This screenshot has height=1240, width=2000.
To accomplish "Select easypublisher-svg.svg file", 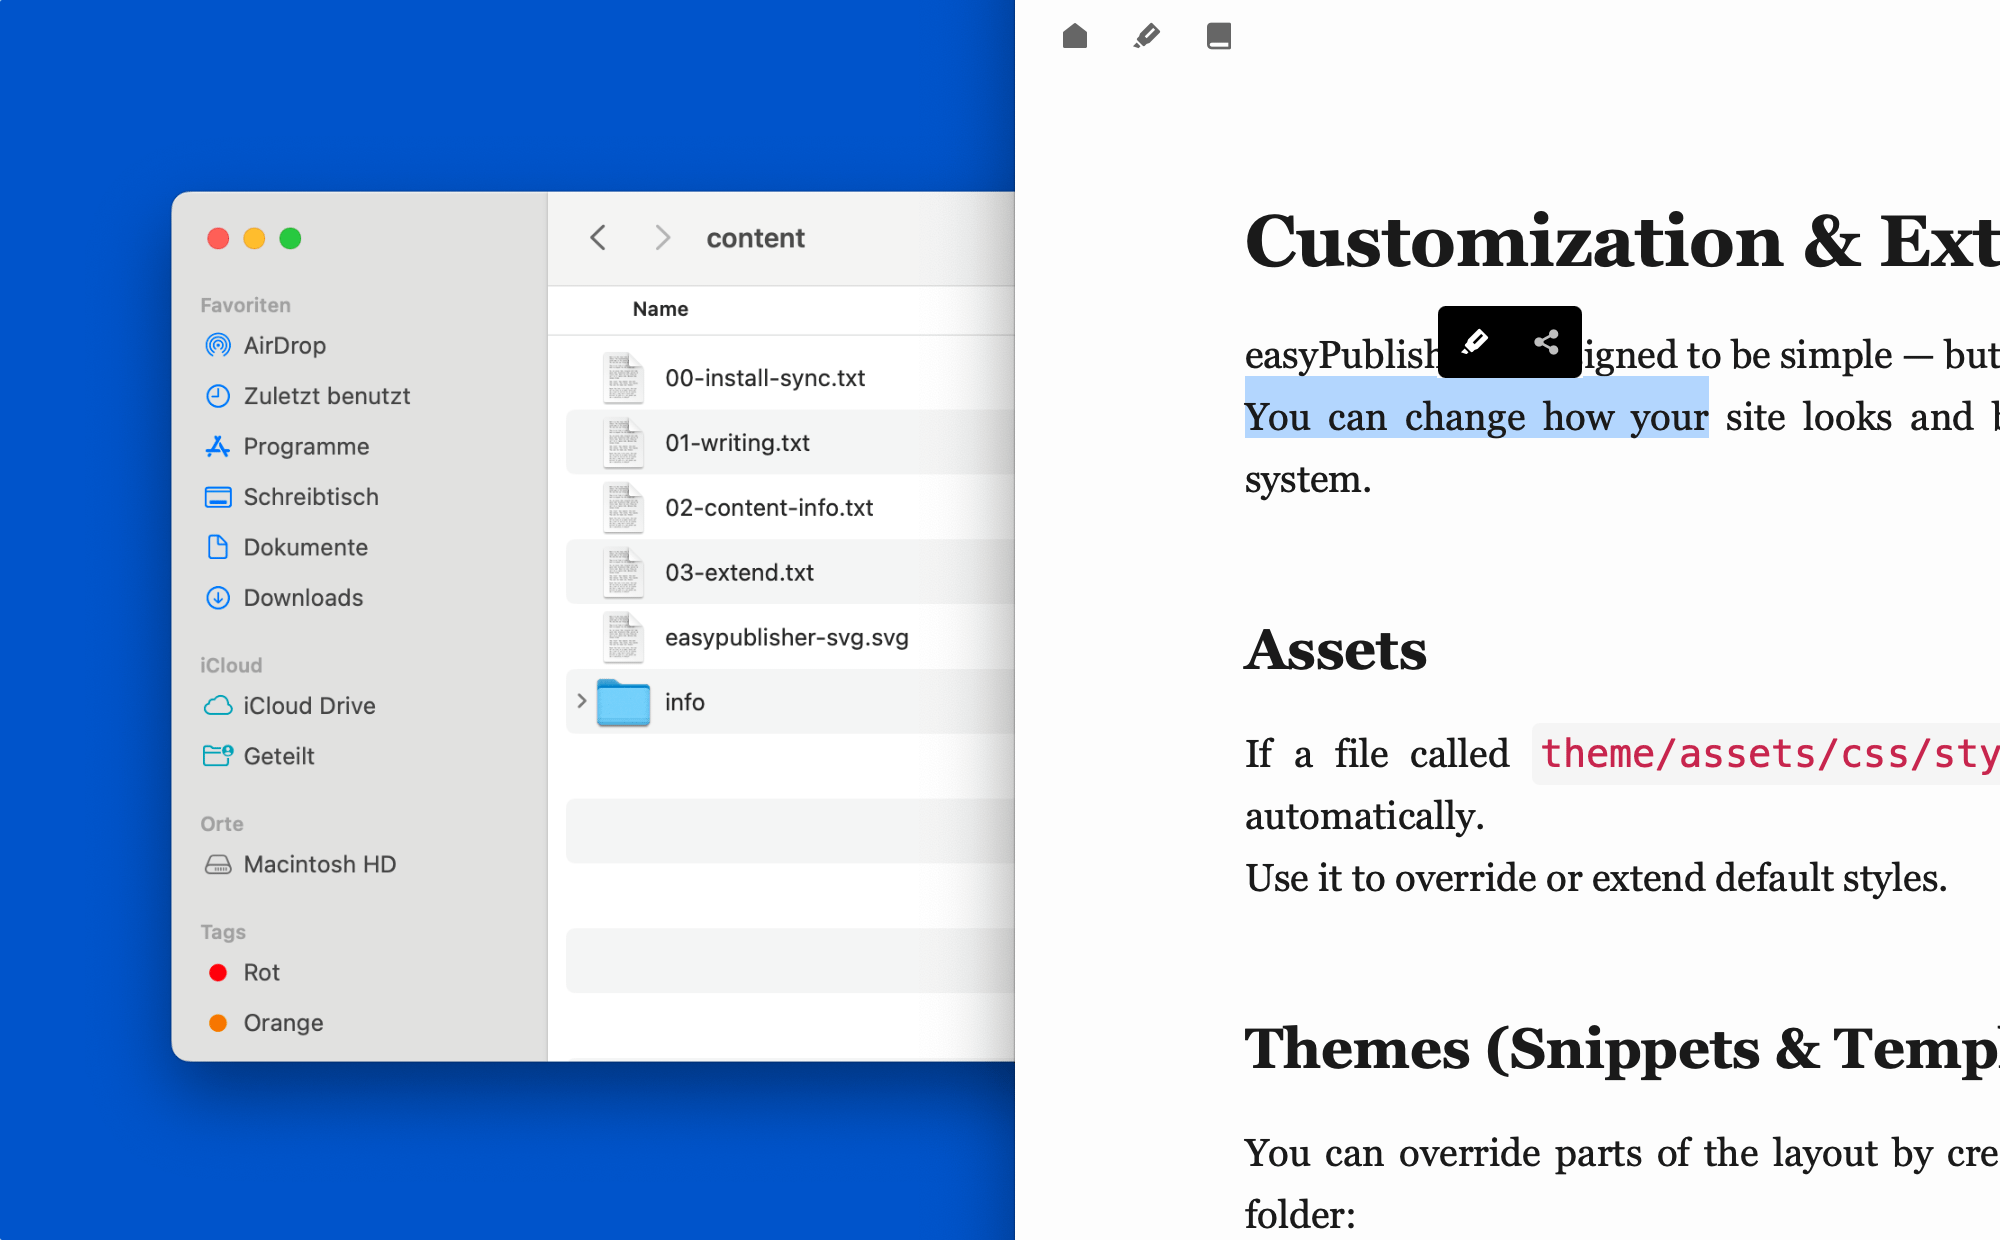I will 786,638.
